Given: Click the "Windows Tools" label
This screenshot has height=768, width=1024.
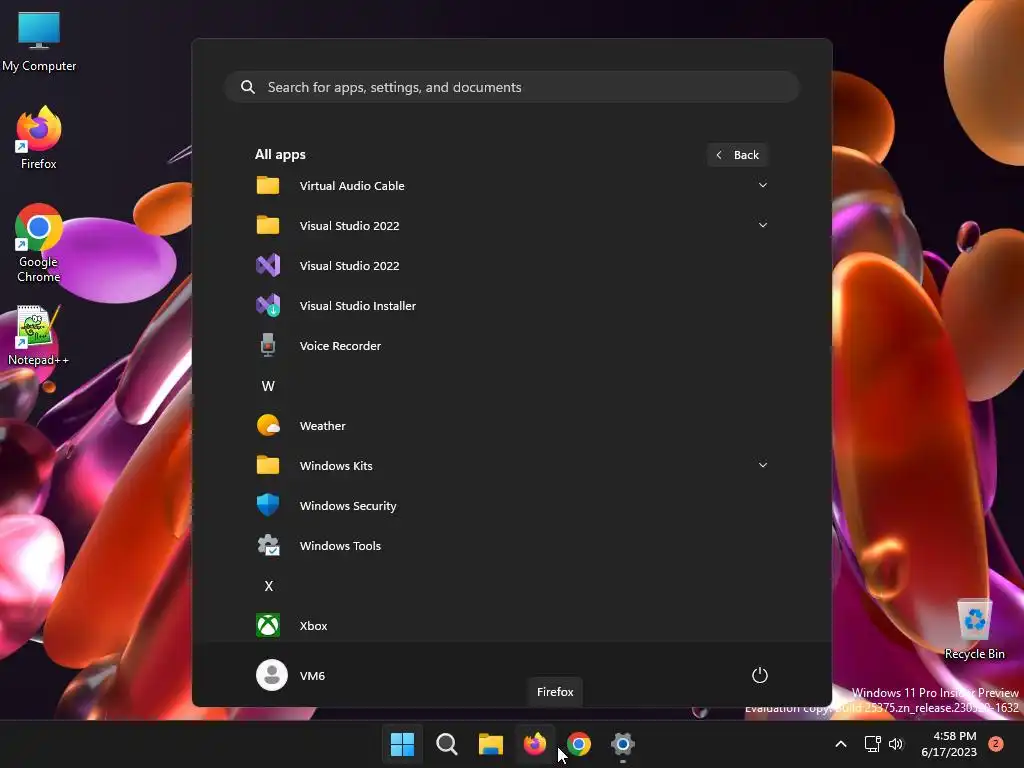Looking at the screenshot, I should [340, 545].
